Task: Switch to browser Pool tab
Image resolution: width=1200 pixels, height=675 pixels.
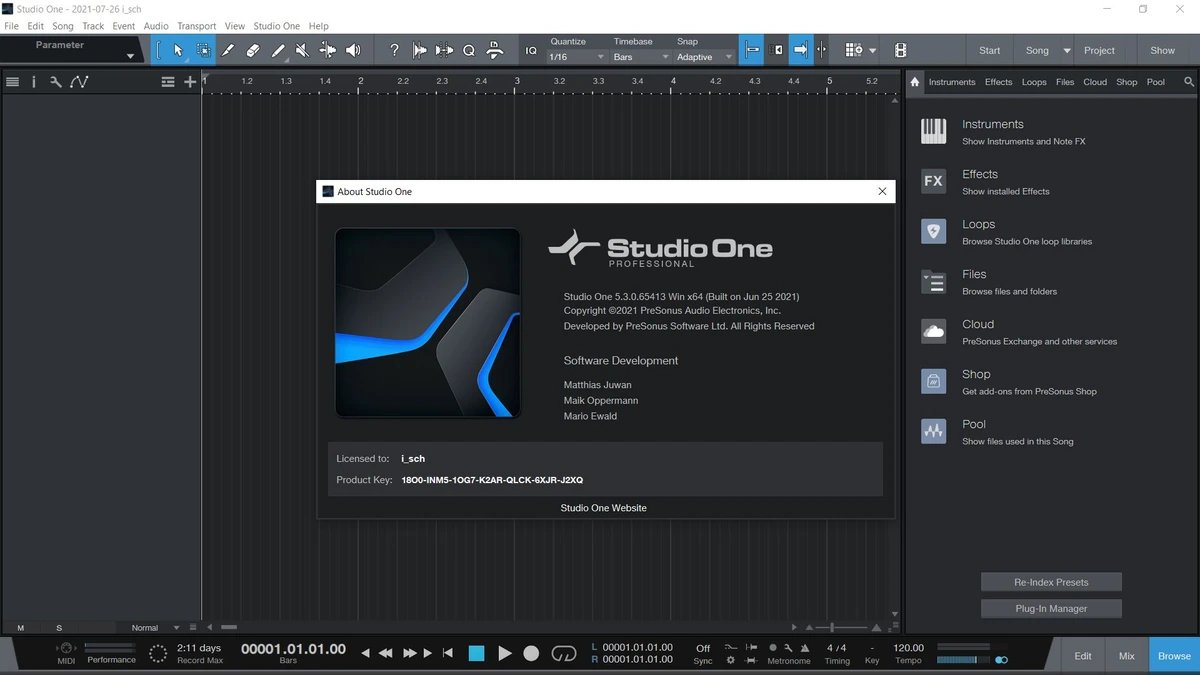Action: [x=1156, y=82]
